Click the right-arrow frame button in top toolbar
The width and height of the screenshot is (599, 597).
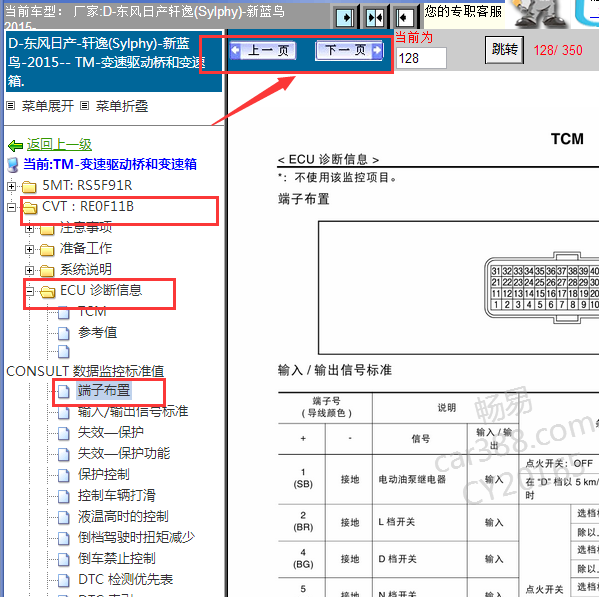point(345,17)
